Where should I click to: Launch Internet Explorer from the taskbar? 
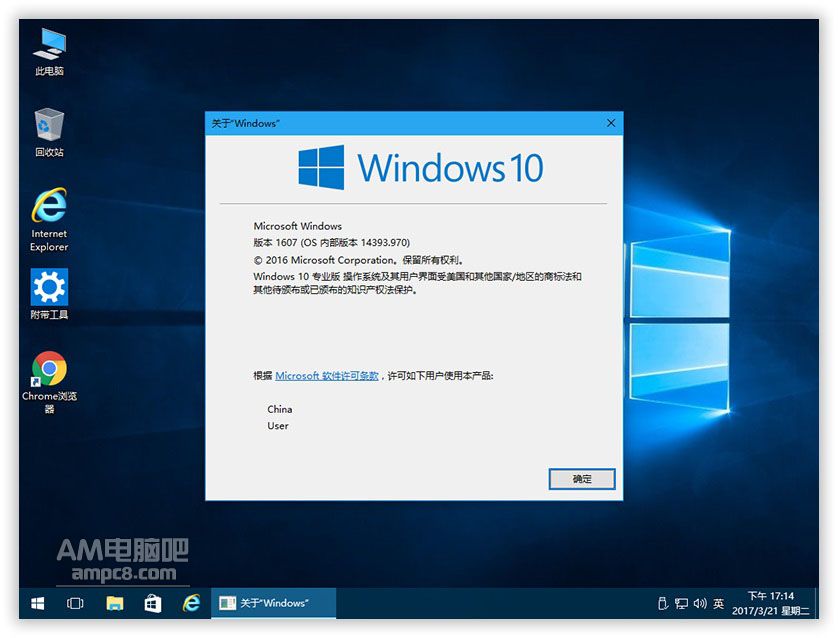click(191, 603)
